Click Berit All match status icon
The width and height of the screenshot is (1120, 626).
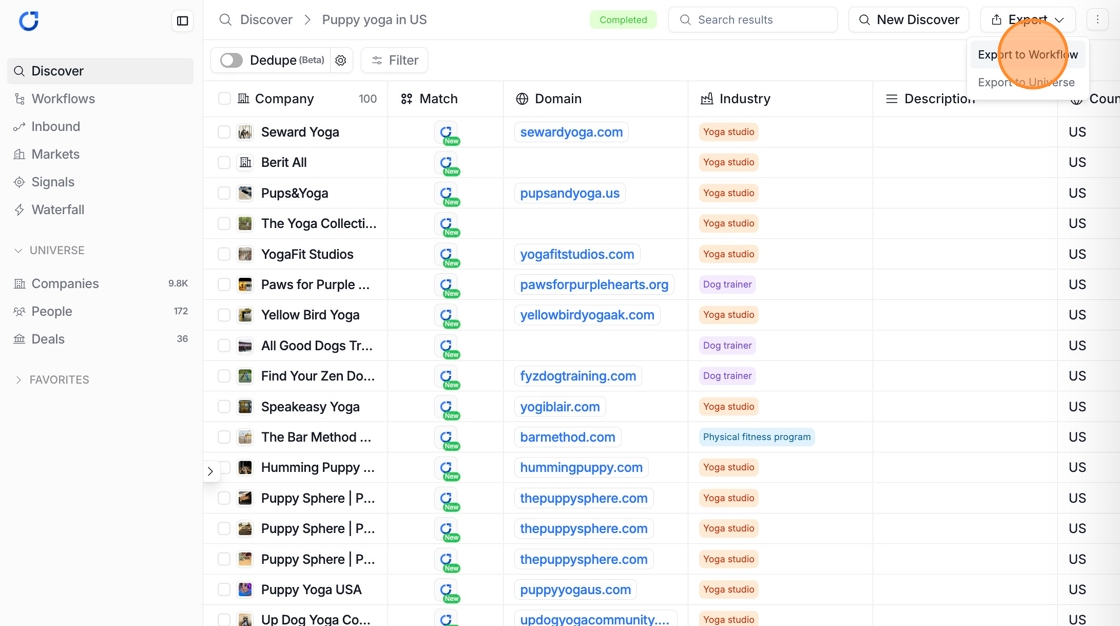click(x=447, y=164)
